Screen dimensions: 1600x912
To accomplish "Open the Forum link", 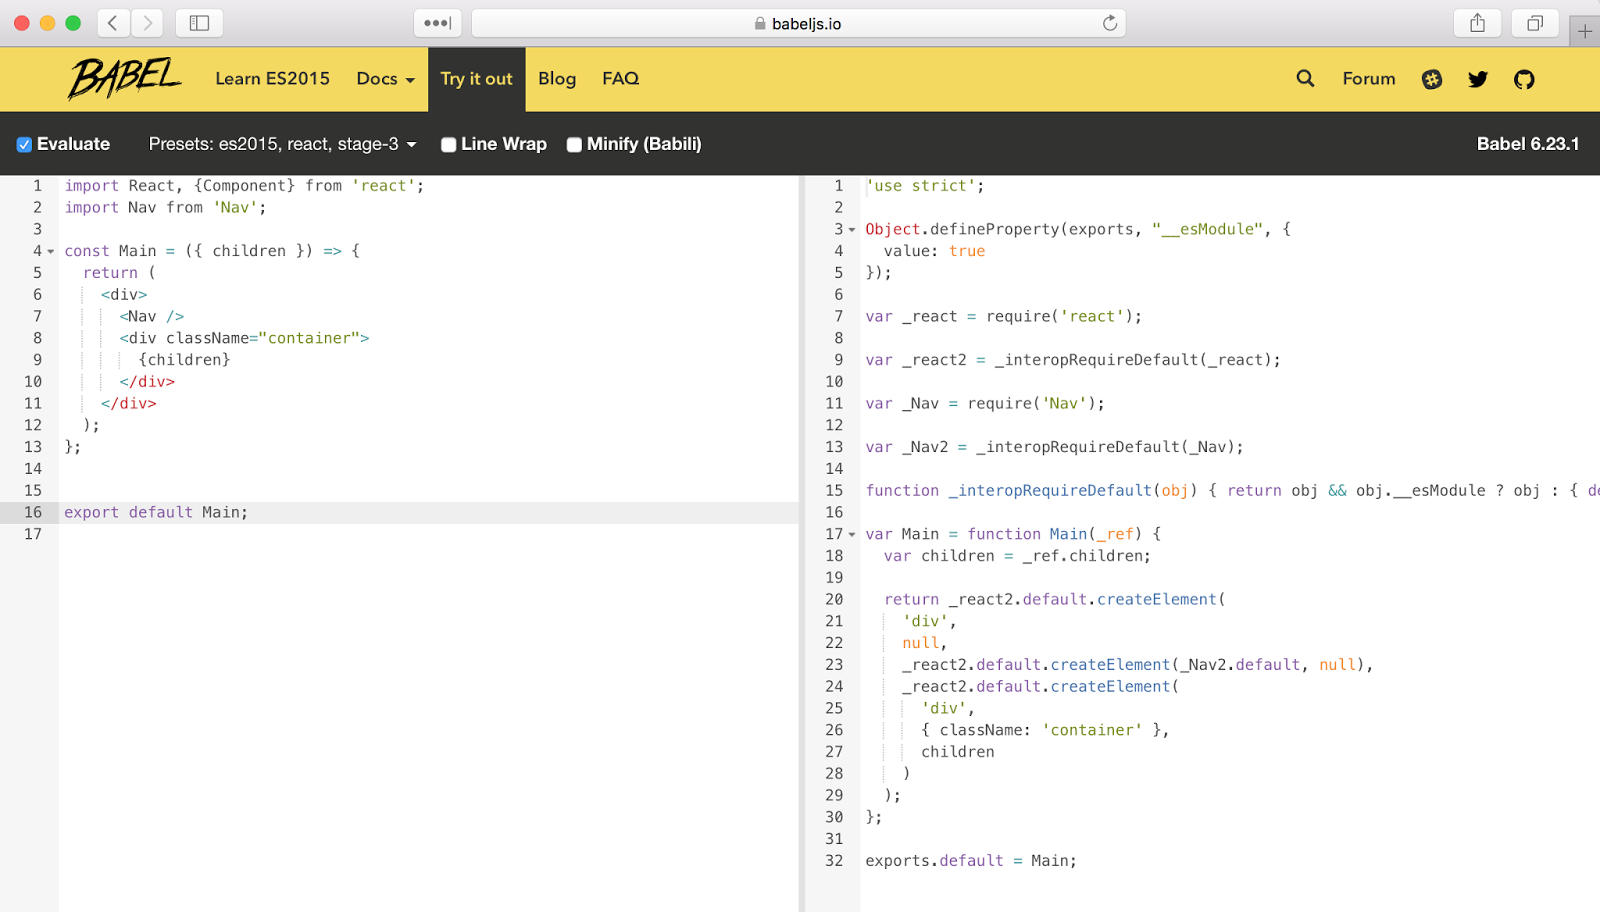I will pos(1369,78).
